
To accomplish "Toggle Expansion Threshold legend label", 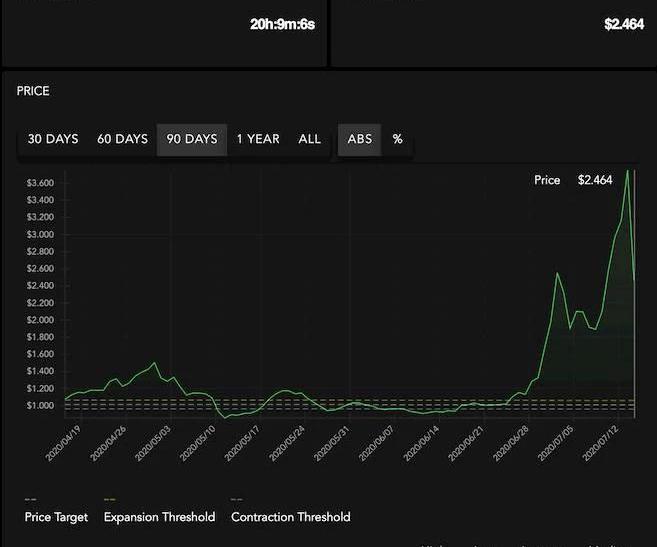I will point(159,517).
